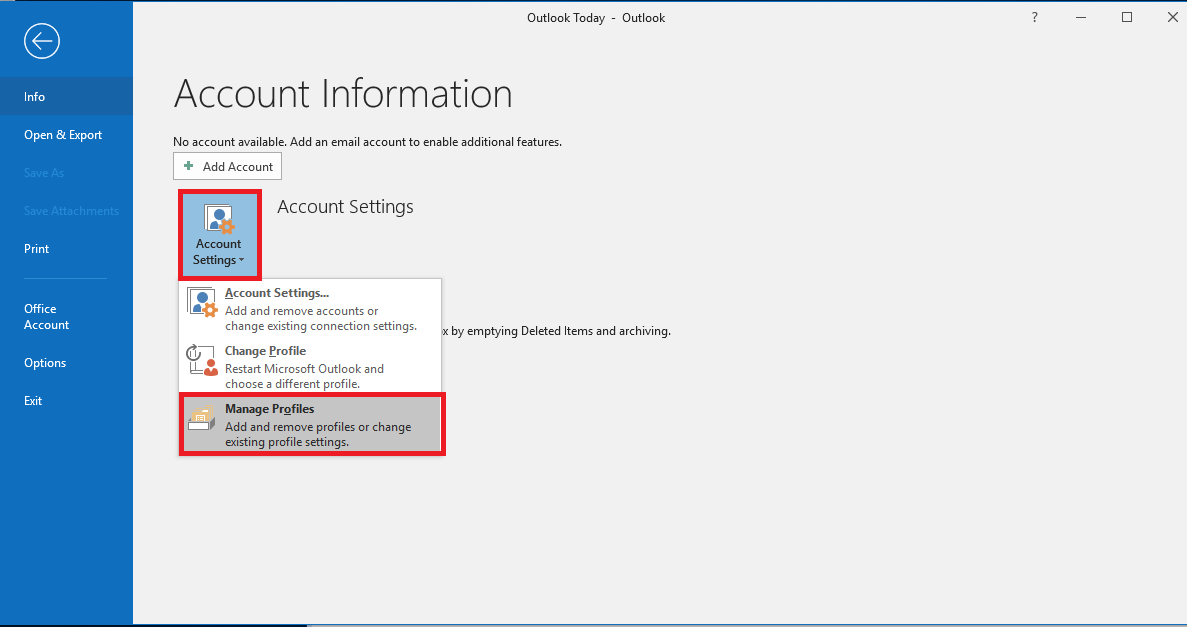Image resolution: width=1187 pixels, height=627 pixels.
Task: Click Save Attachments in the sidebar
Action: (x=67, y=211)
